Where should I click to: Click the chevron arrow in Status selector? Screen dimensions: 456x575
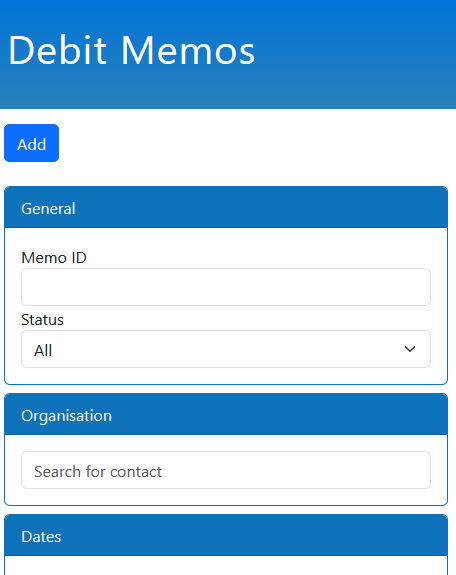[410, 349]
